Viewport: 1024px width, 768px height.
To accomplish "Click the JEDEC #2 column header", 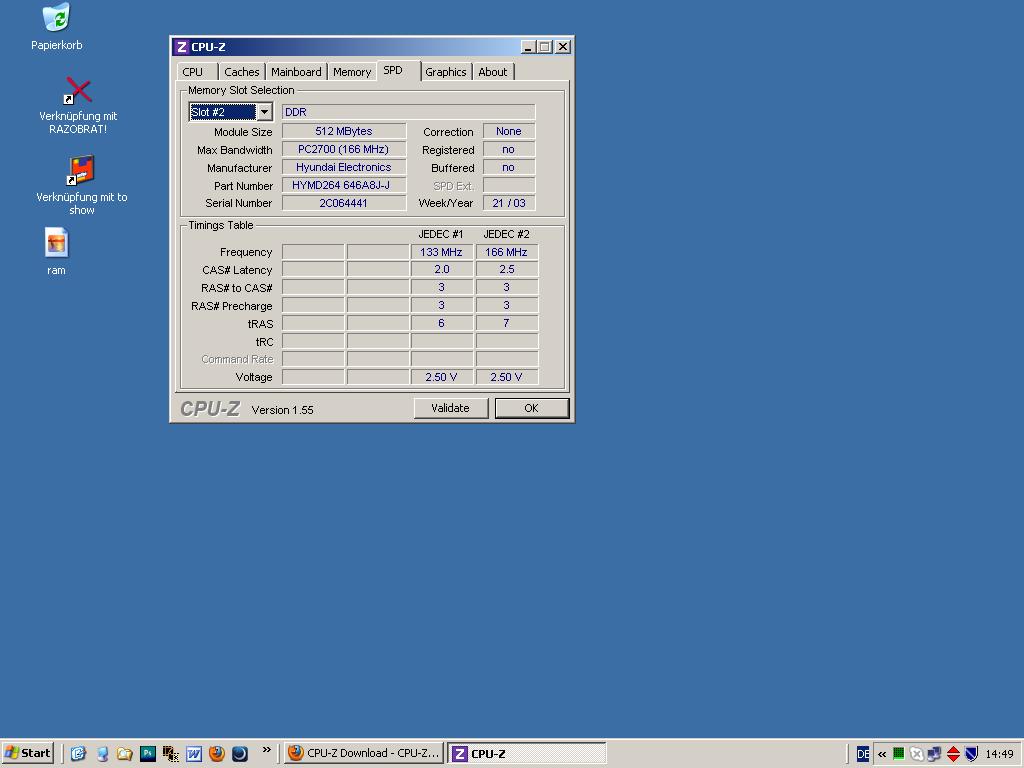I will pyautogui.click(x=506, y=234).
